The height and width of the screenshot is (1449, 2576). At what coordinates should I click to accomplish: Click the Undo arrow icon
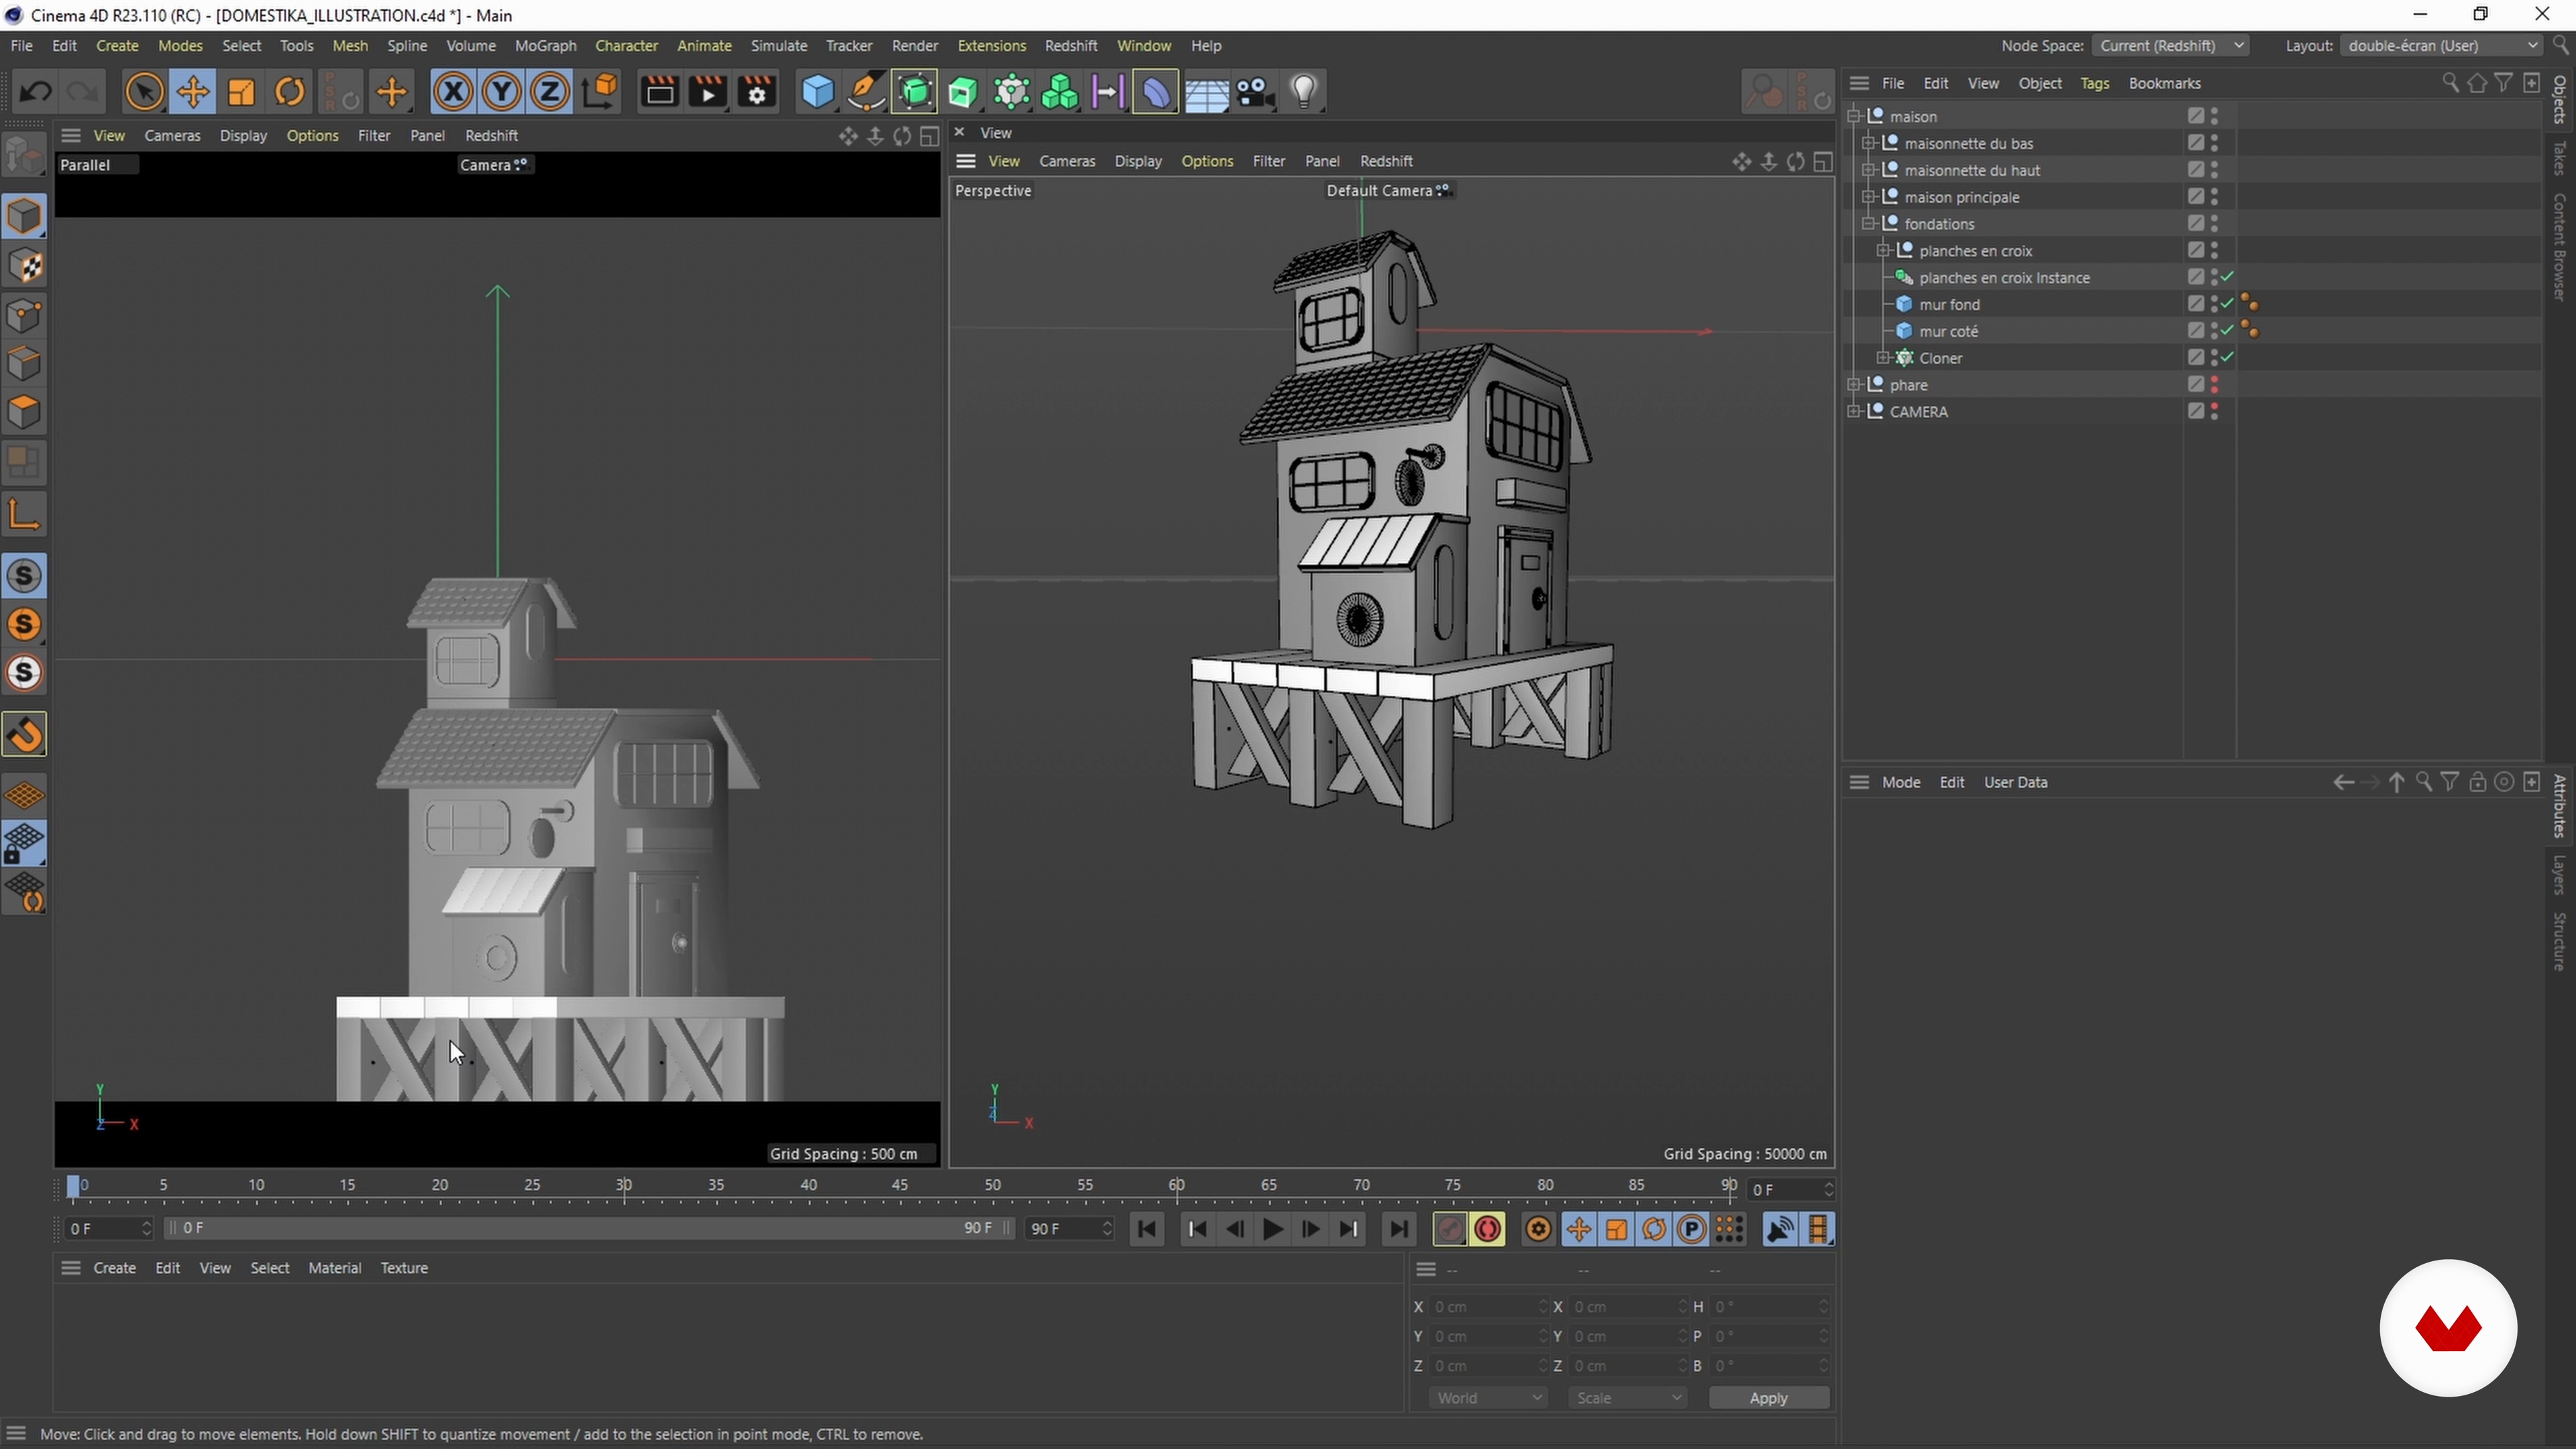coord(36,92)
